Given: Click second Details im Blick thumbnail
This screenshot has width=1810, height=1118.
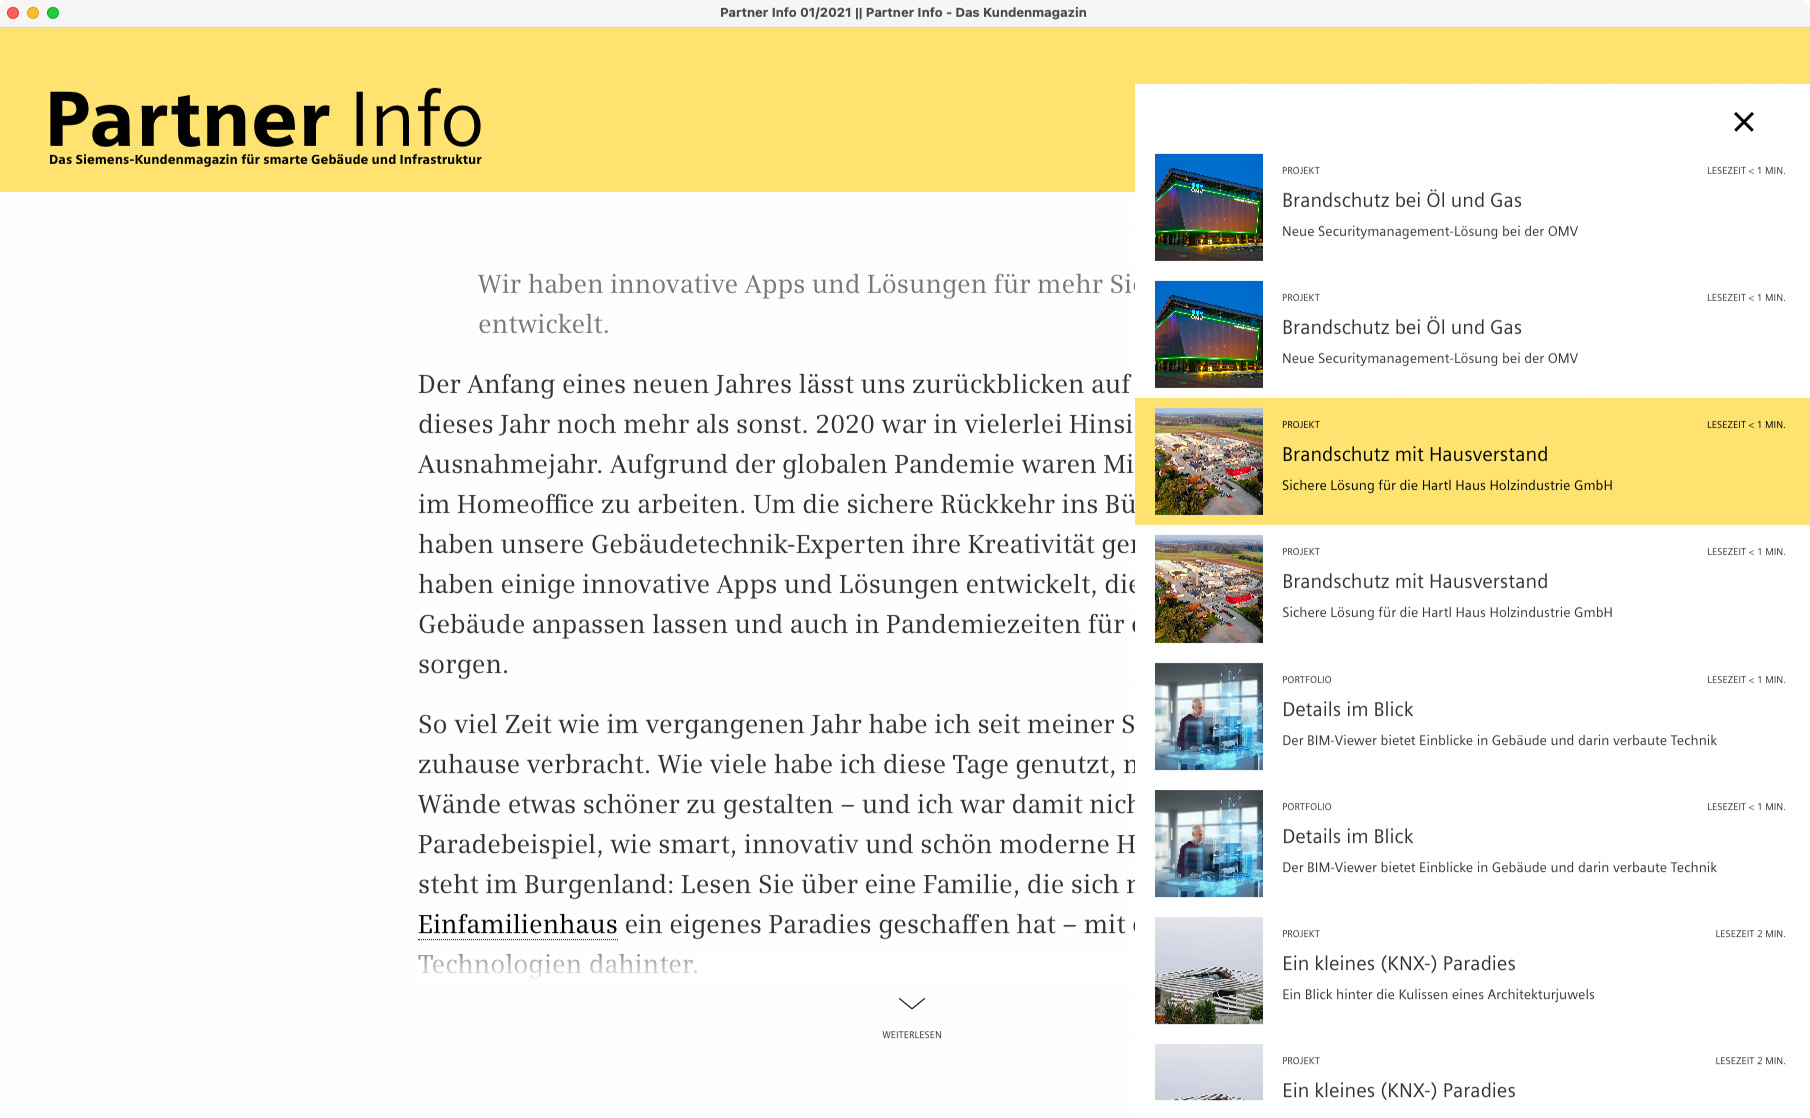Looking at the screenshot, I should (x=1208, y=843).
